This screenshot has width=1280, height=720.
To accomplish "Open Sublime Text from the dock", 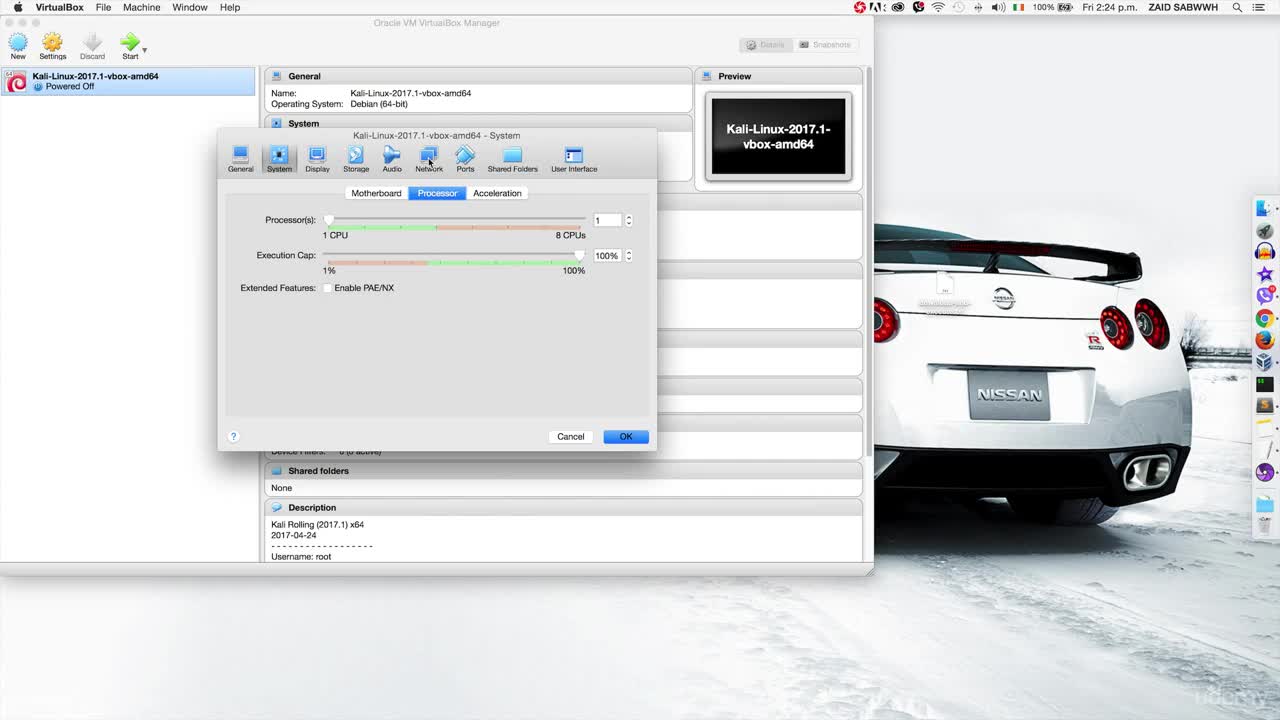I will 1265,406.
